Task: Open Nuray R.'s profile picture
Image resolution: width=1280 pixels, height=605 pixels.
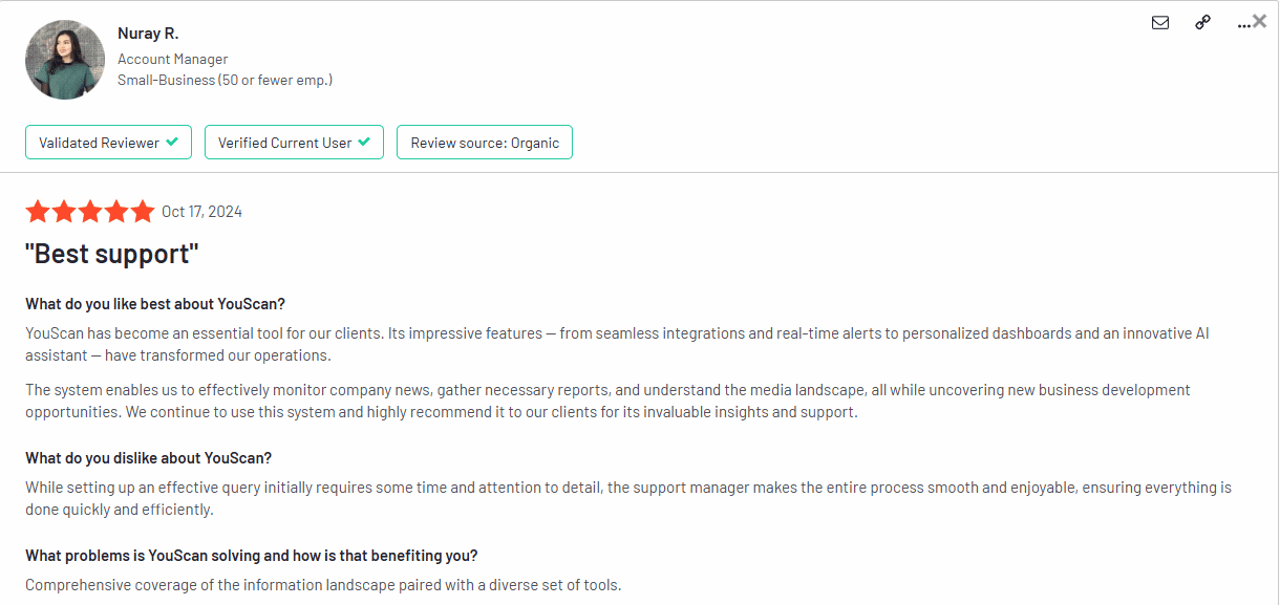Action: (64, 59)
